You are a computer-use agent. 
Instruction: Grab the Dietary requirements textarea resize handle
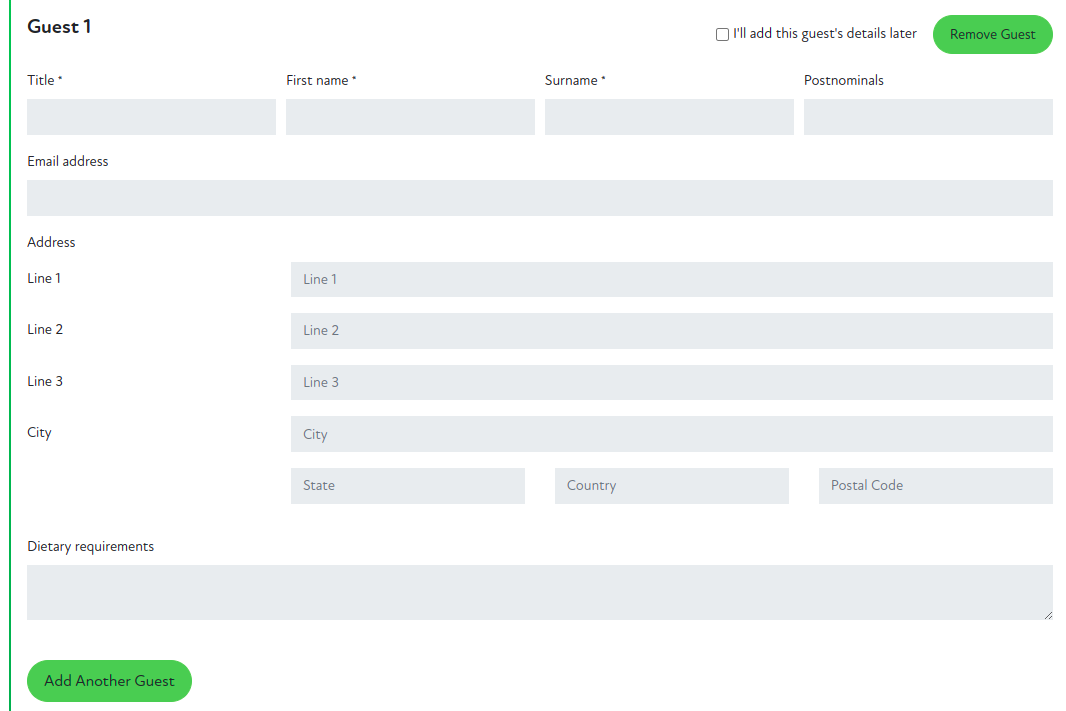[x=1048, y=615]
